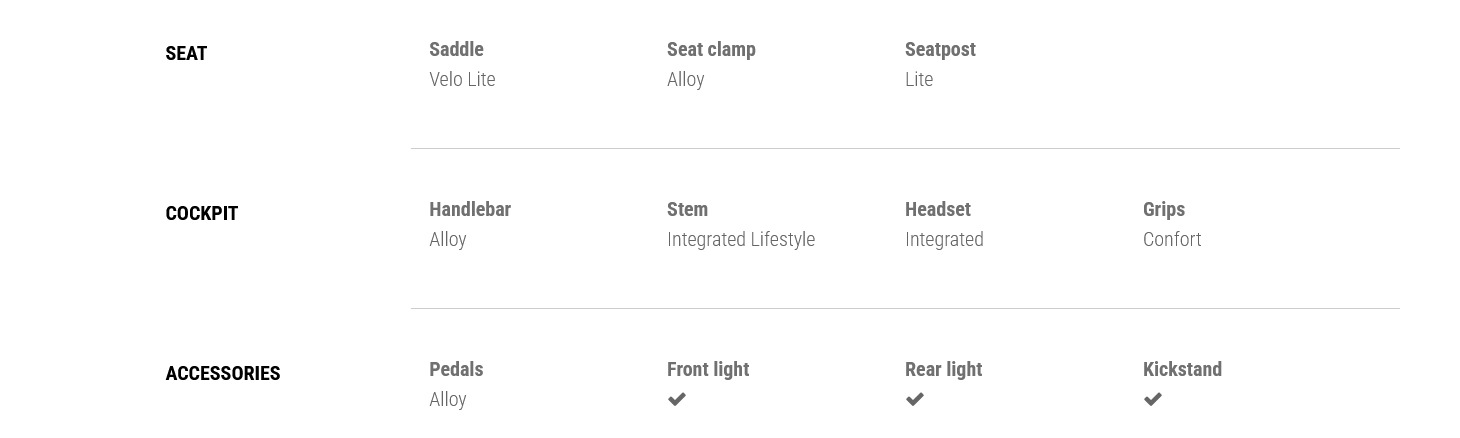Screen dimensions: 1460x438
Task: Click the Front light label
Action: point(708,369)
